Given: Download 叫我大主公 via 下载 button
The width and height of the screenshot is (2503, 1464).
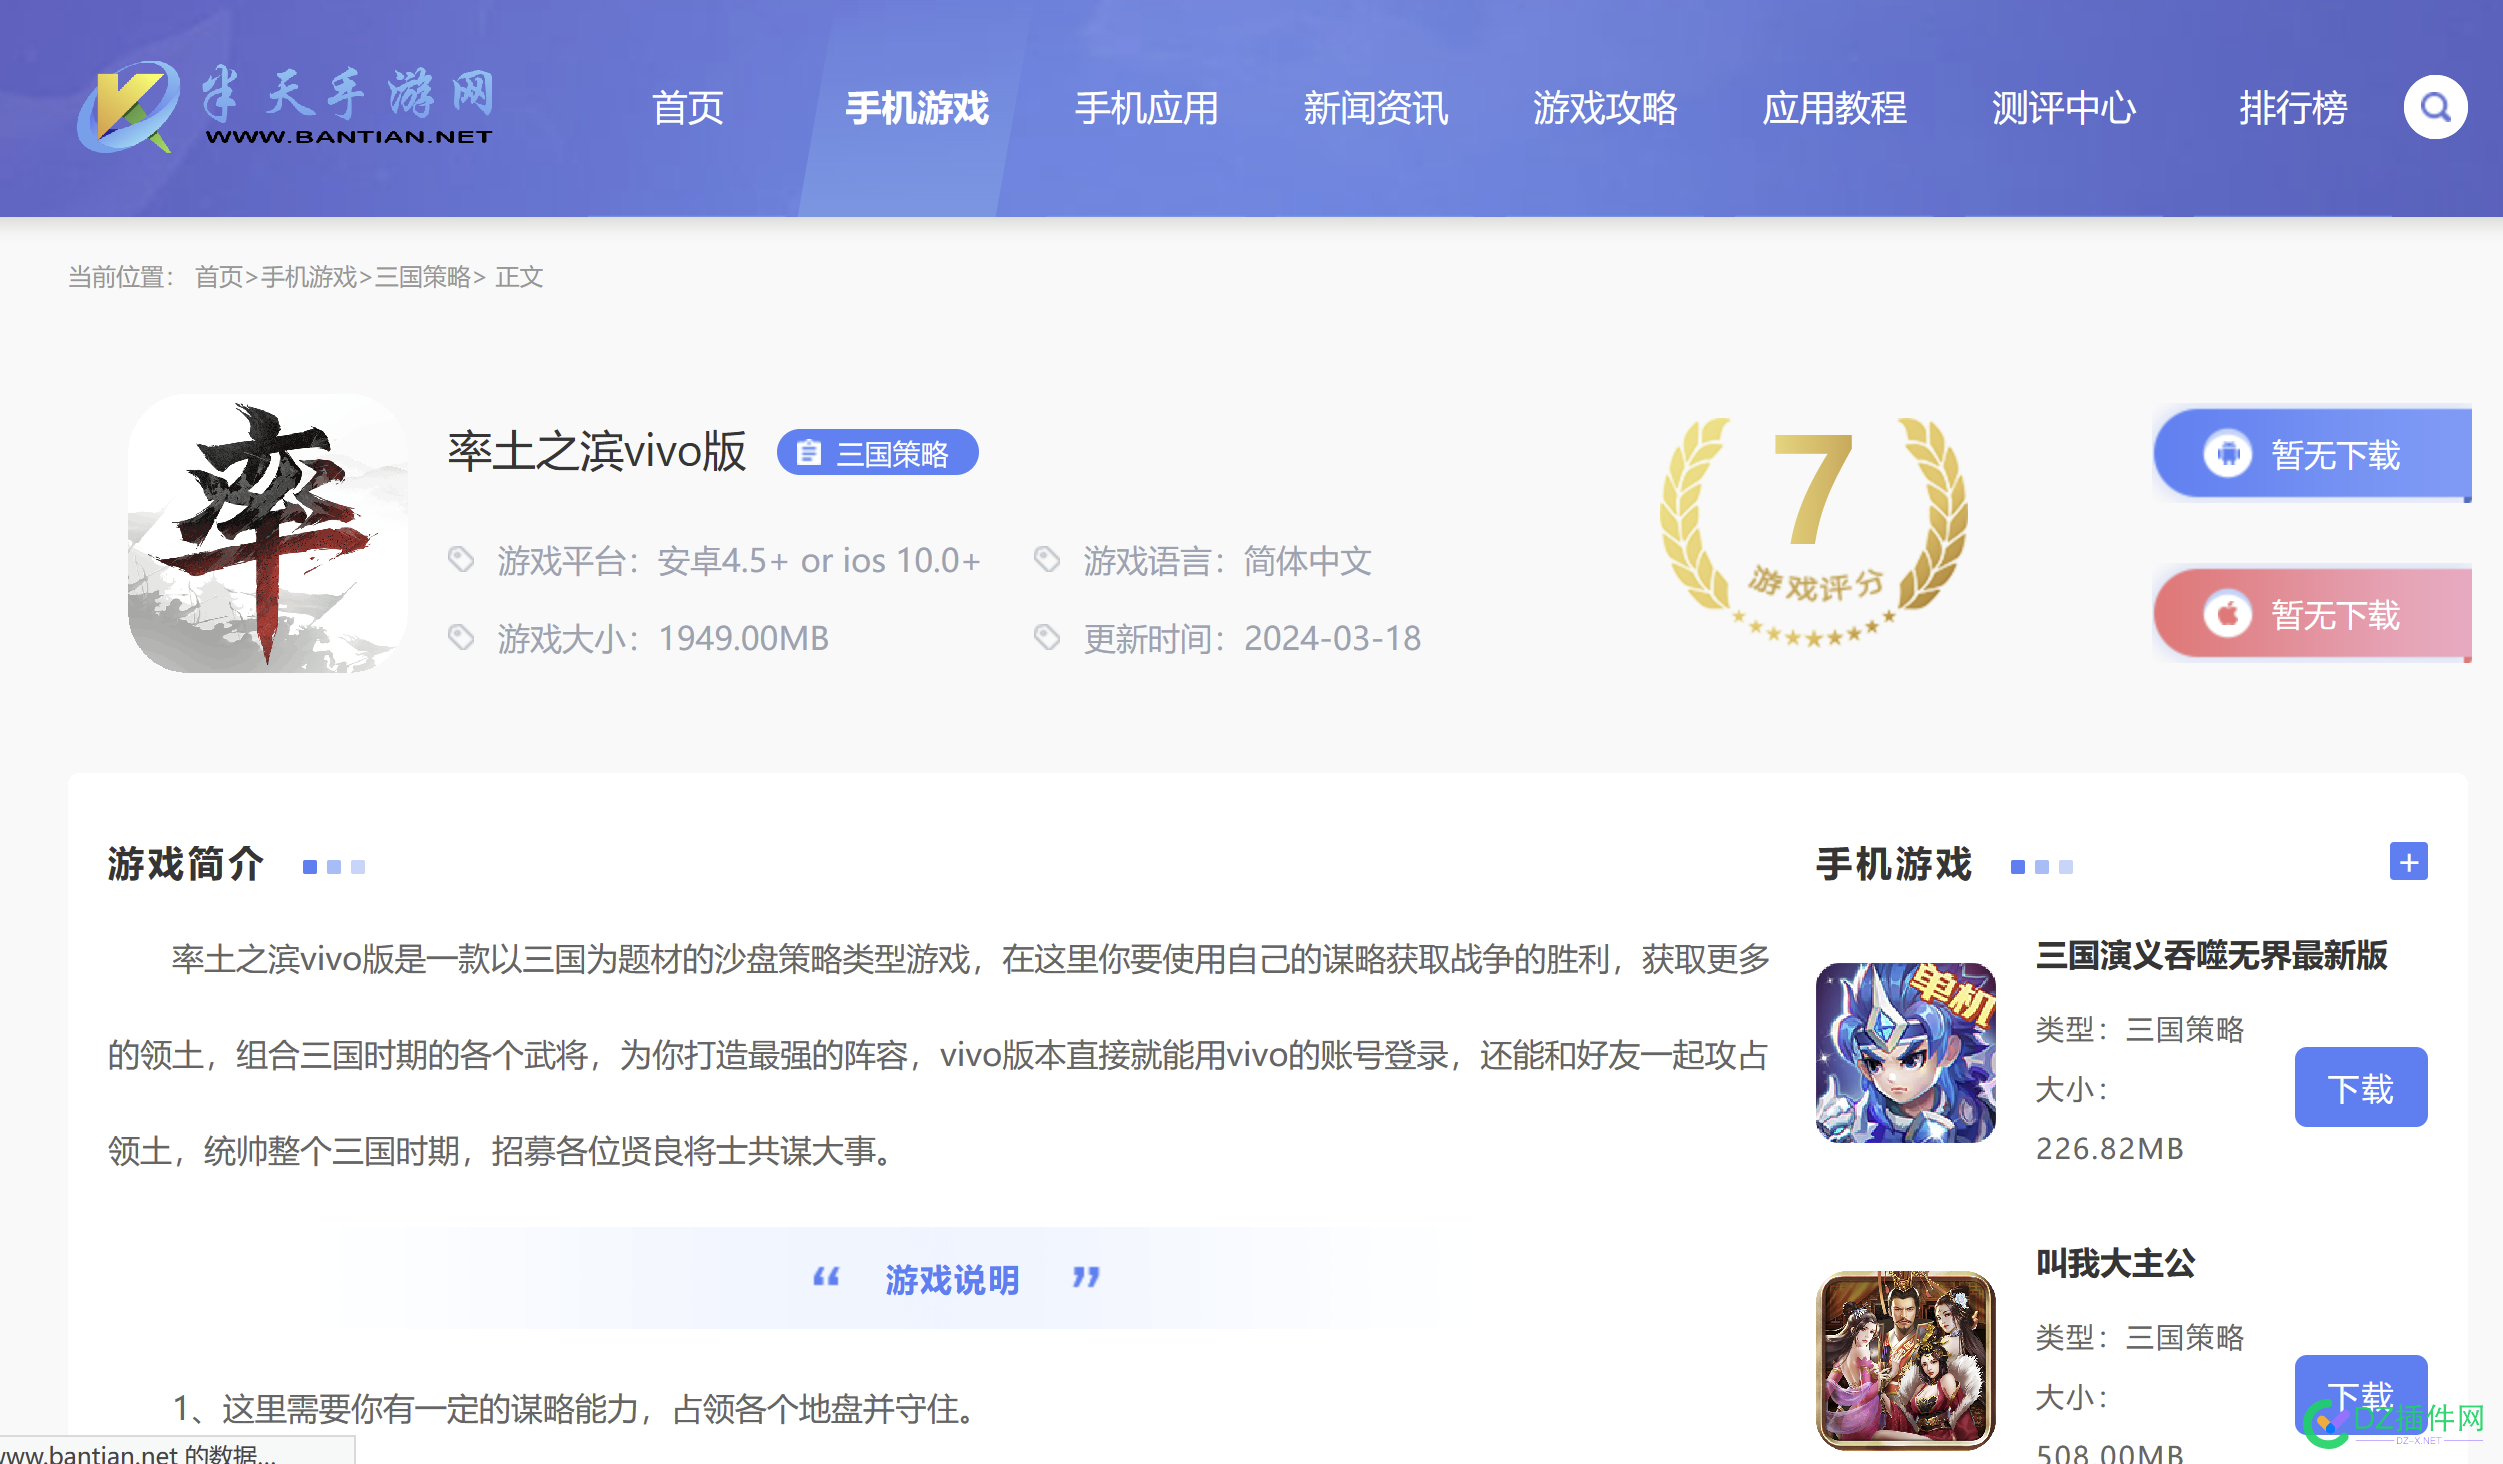Looking at the screenshot, I should [2360, 1395].
